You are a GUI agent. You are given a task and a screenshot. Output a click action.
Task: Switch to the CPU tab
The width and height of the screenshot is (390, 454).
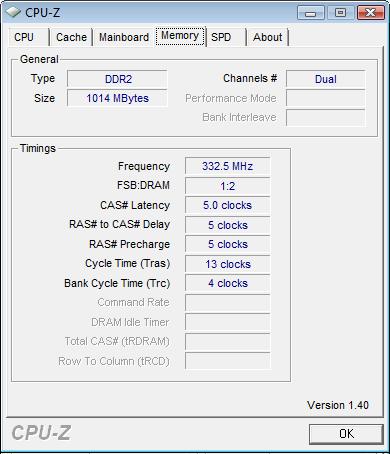29,37
